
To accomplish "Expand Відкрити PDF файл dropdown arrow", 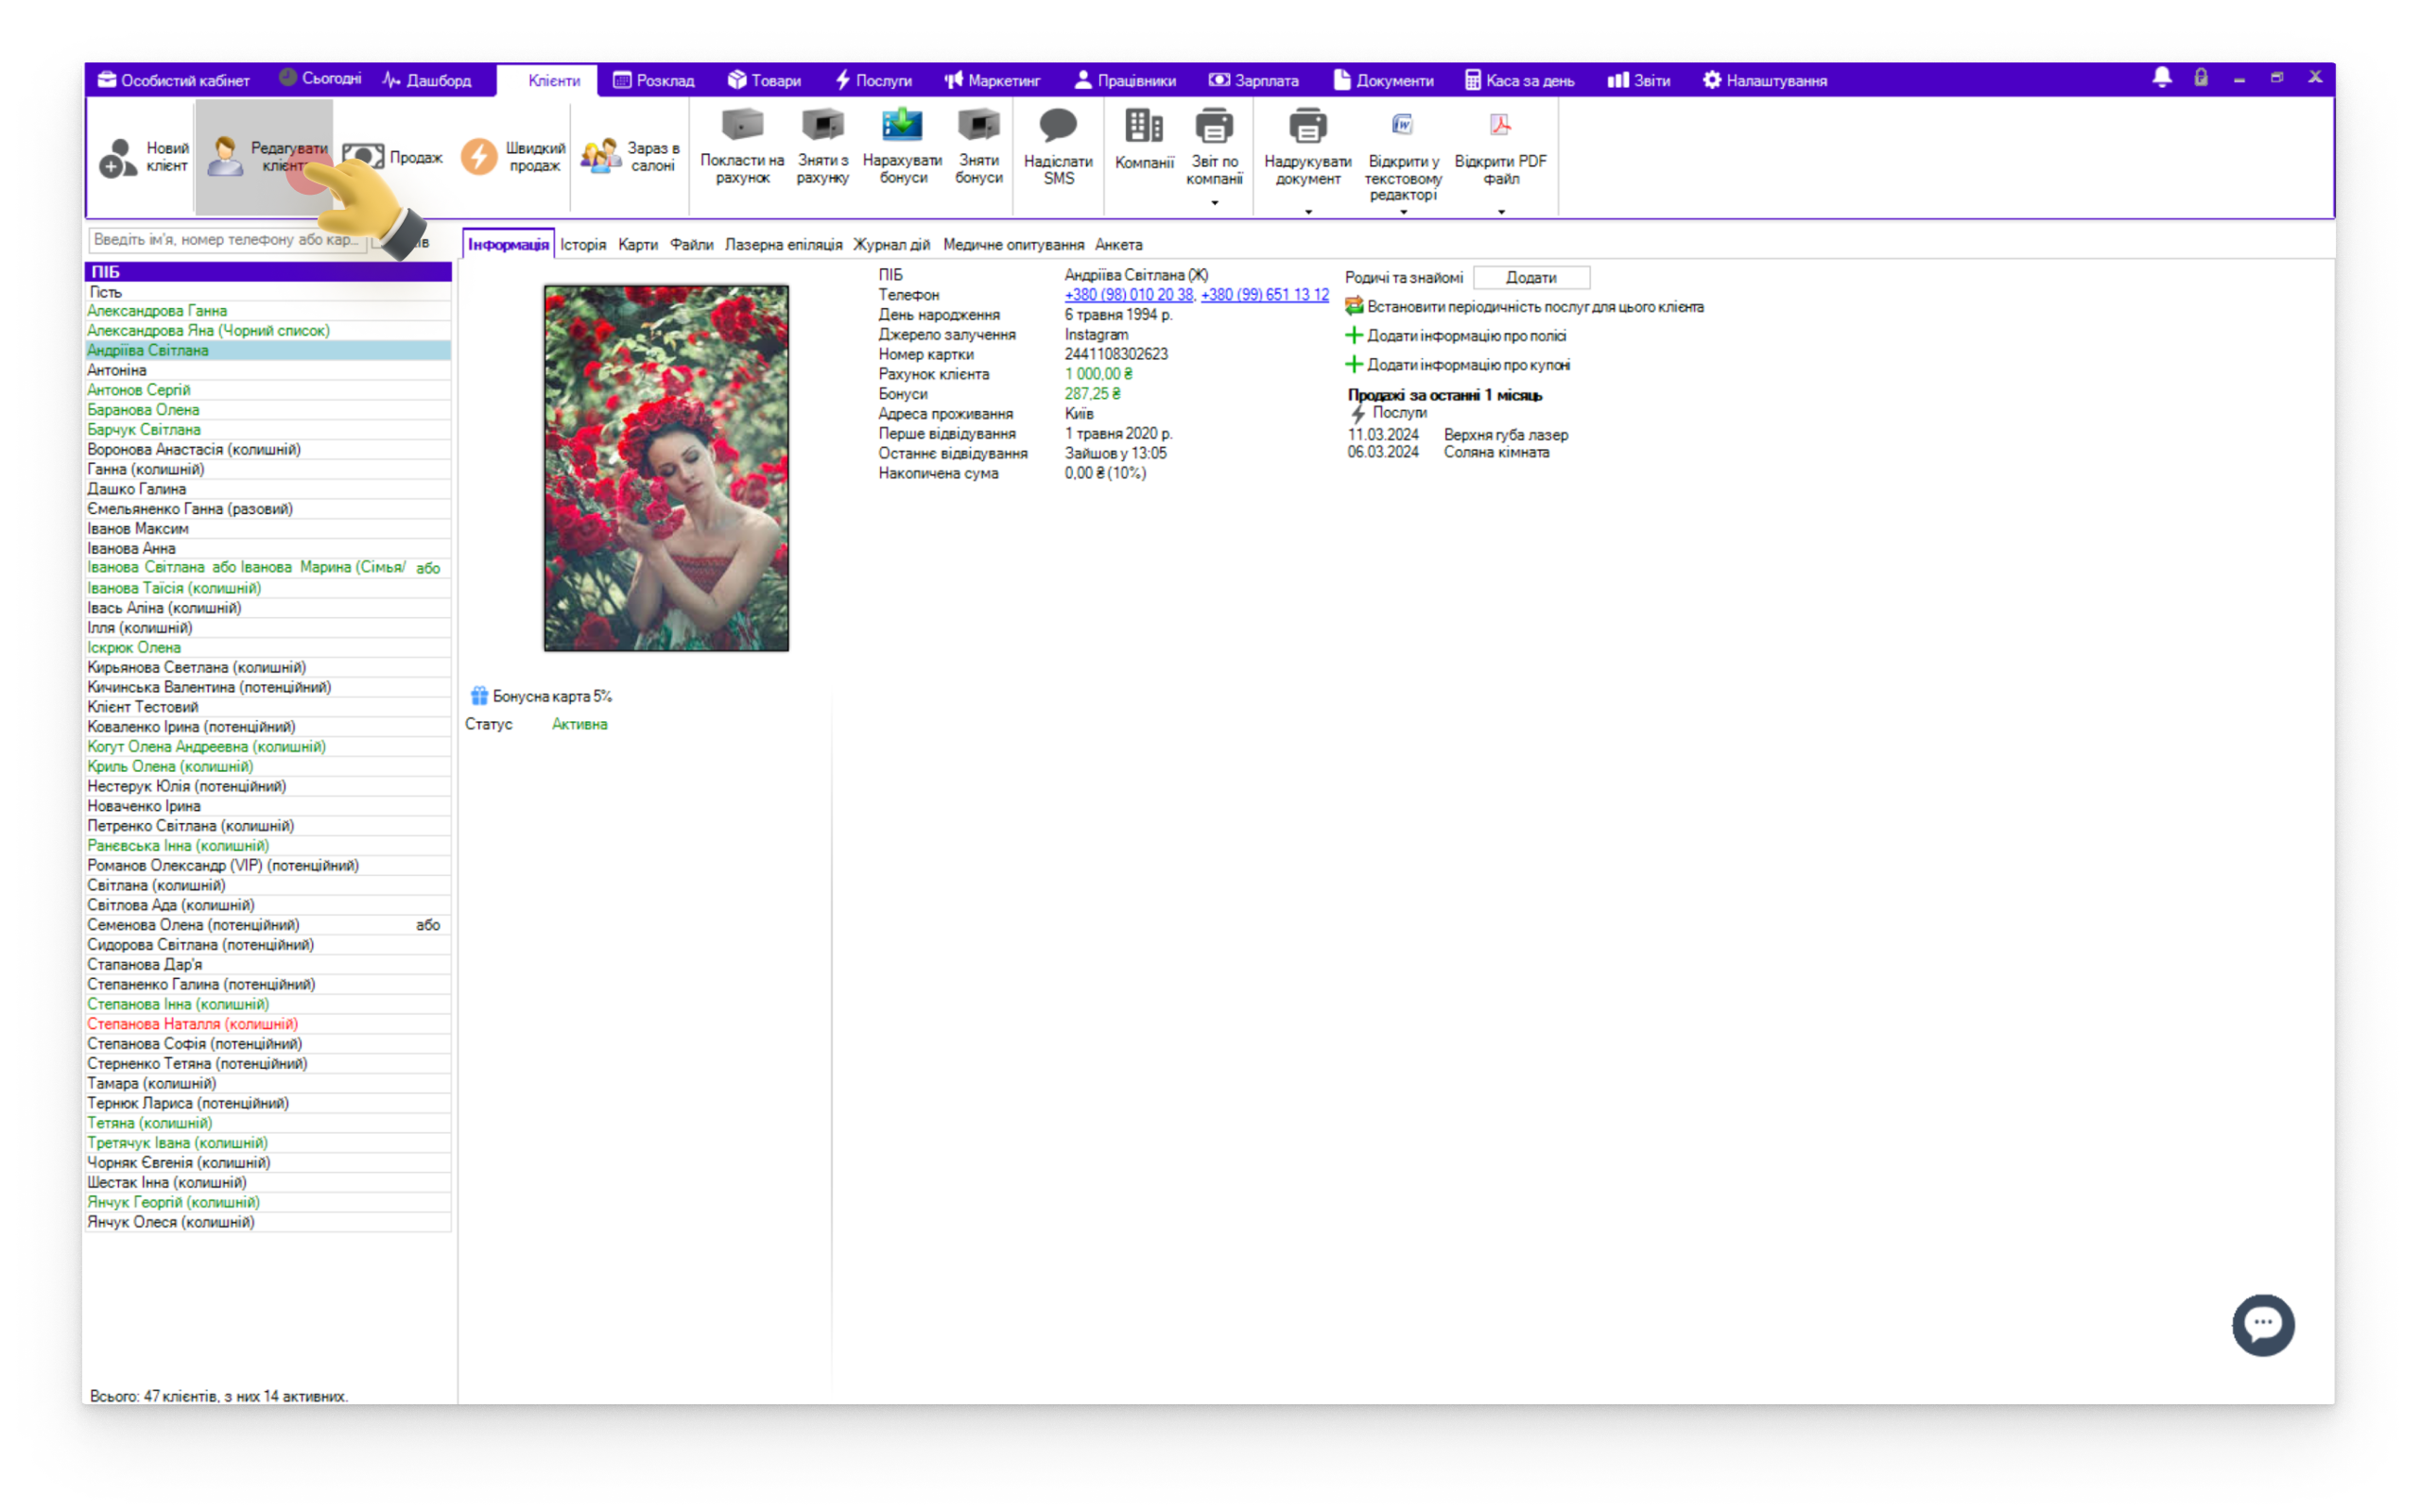I will click(x=1501, y=212).
